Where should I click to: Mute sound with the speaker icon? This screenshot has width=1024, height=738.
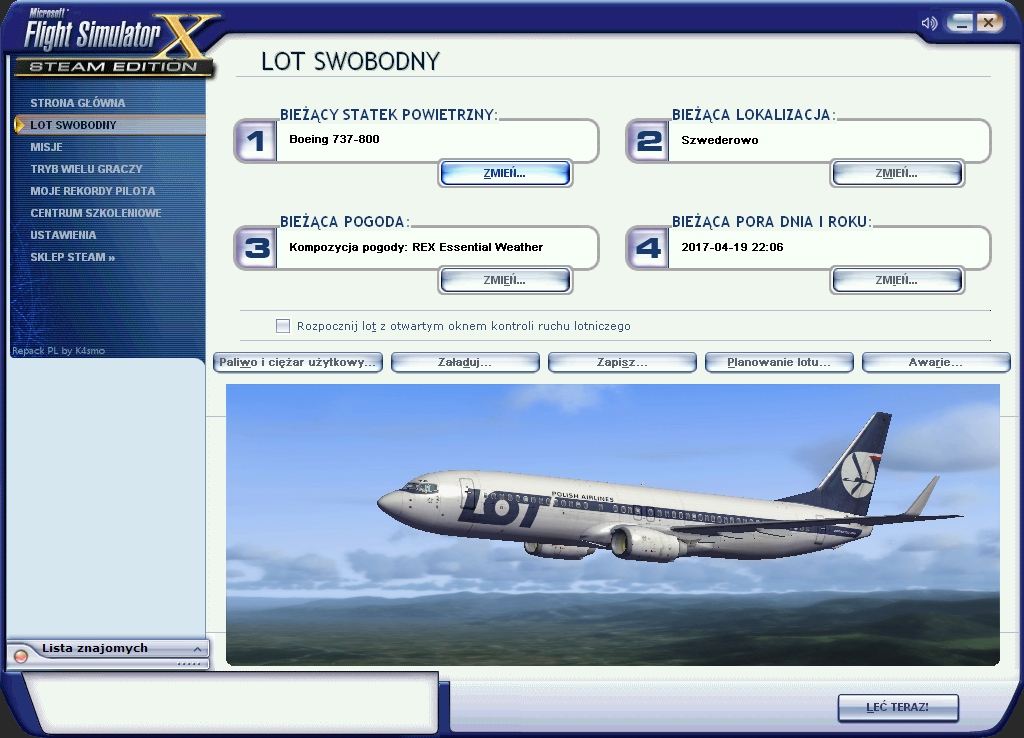pos(929,24)
